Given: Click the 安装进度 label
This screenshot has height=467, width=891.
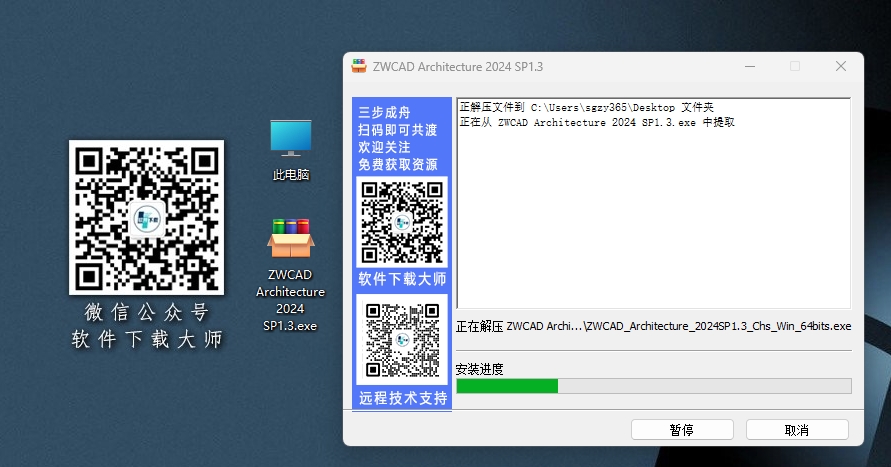Looking at the screenshot, I should tap(480, 369).
